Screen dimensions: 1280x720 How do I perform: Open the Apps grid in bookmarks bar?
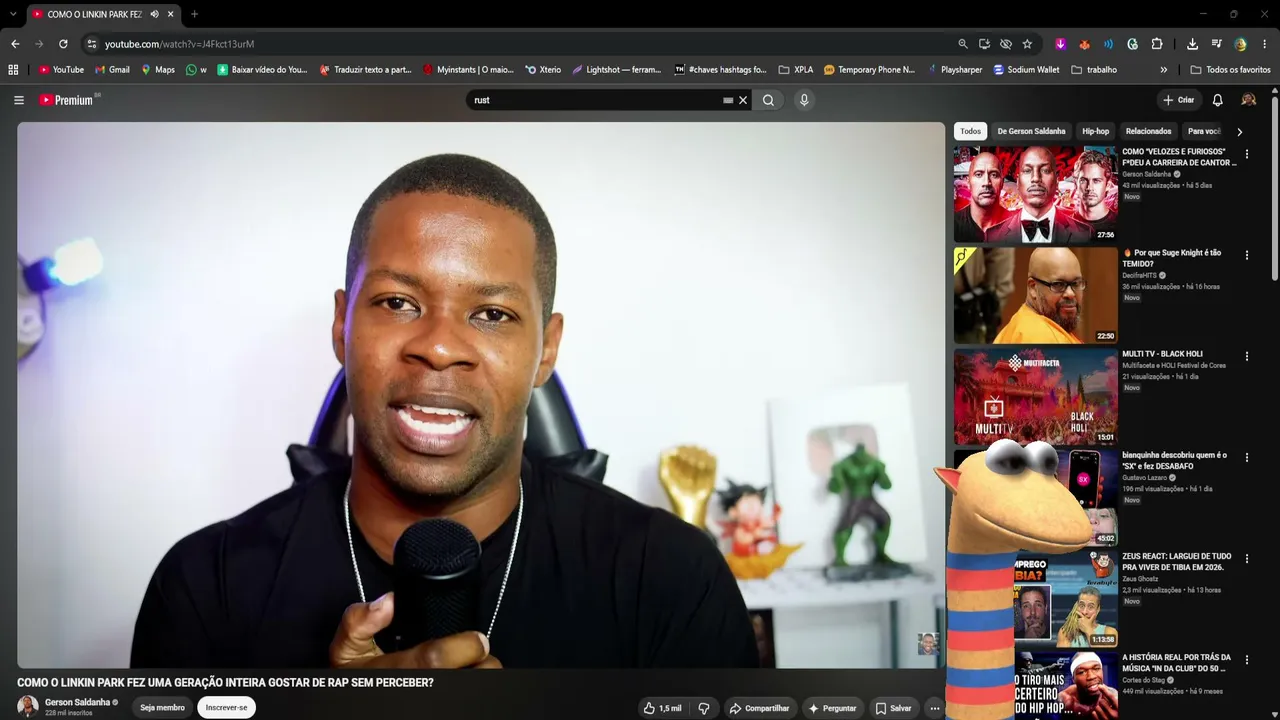coord(13,70)
